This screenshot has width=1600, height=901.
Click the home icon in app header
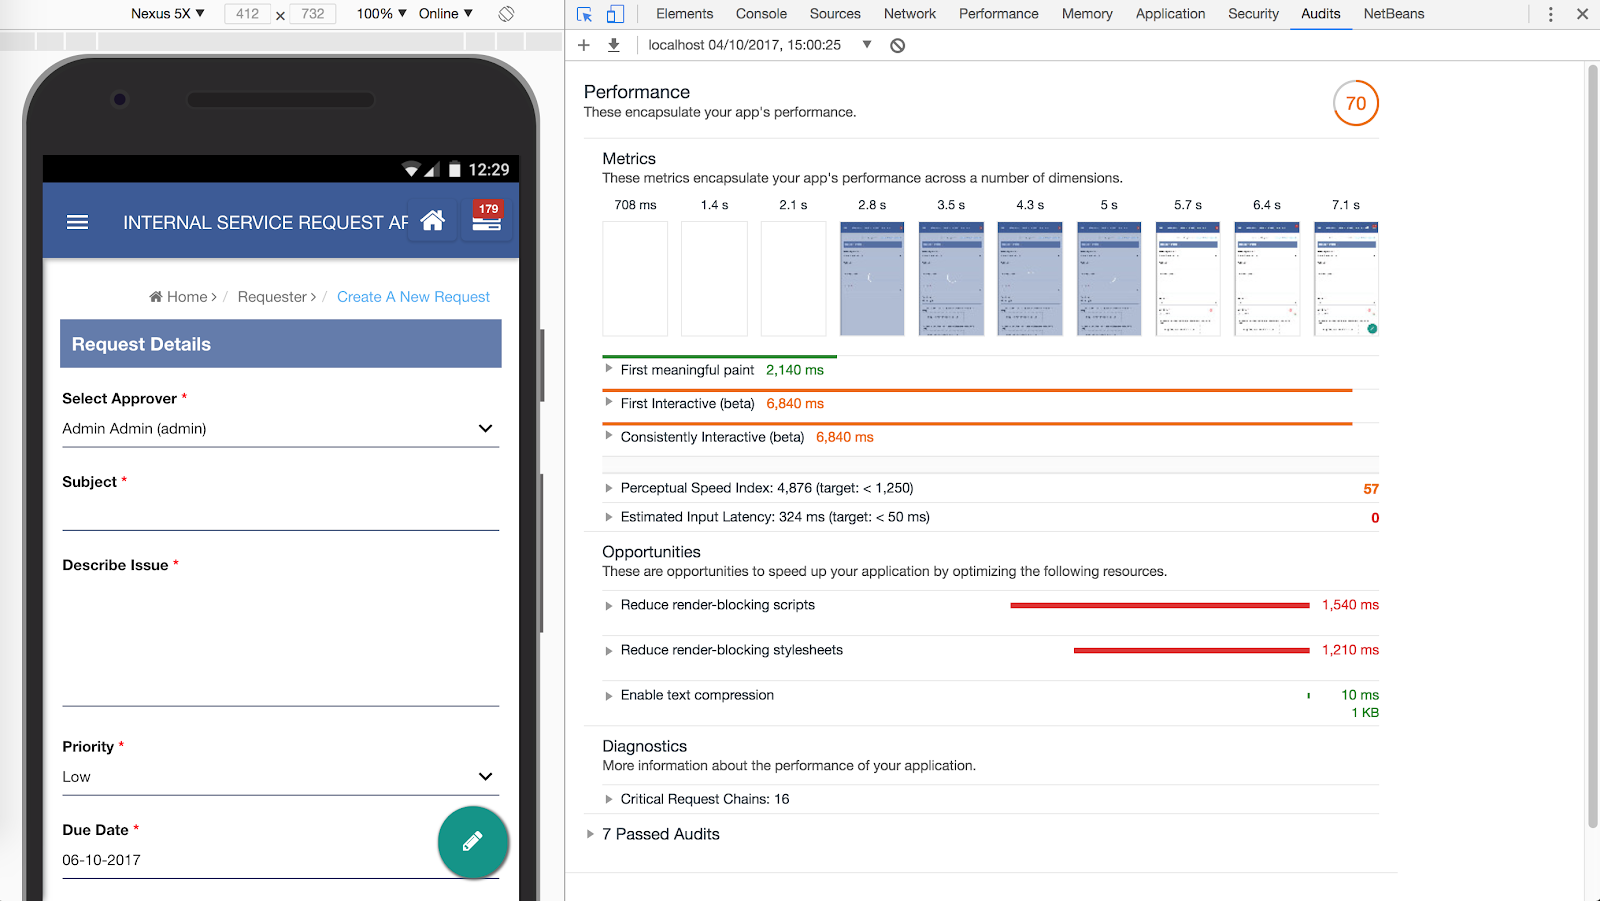[x=433, y=220]
